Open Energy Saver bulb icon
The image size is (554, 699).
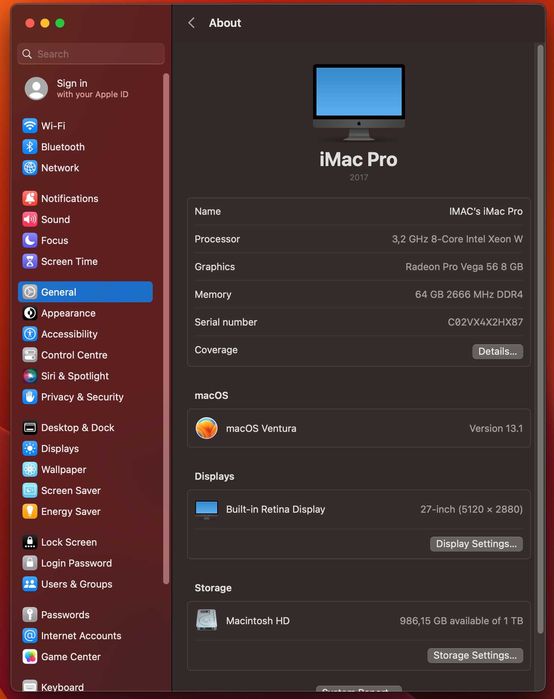[30, 511]
